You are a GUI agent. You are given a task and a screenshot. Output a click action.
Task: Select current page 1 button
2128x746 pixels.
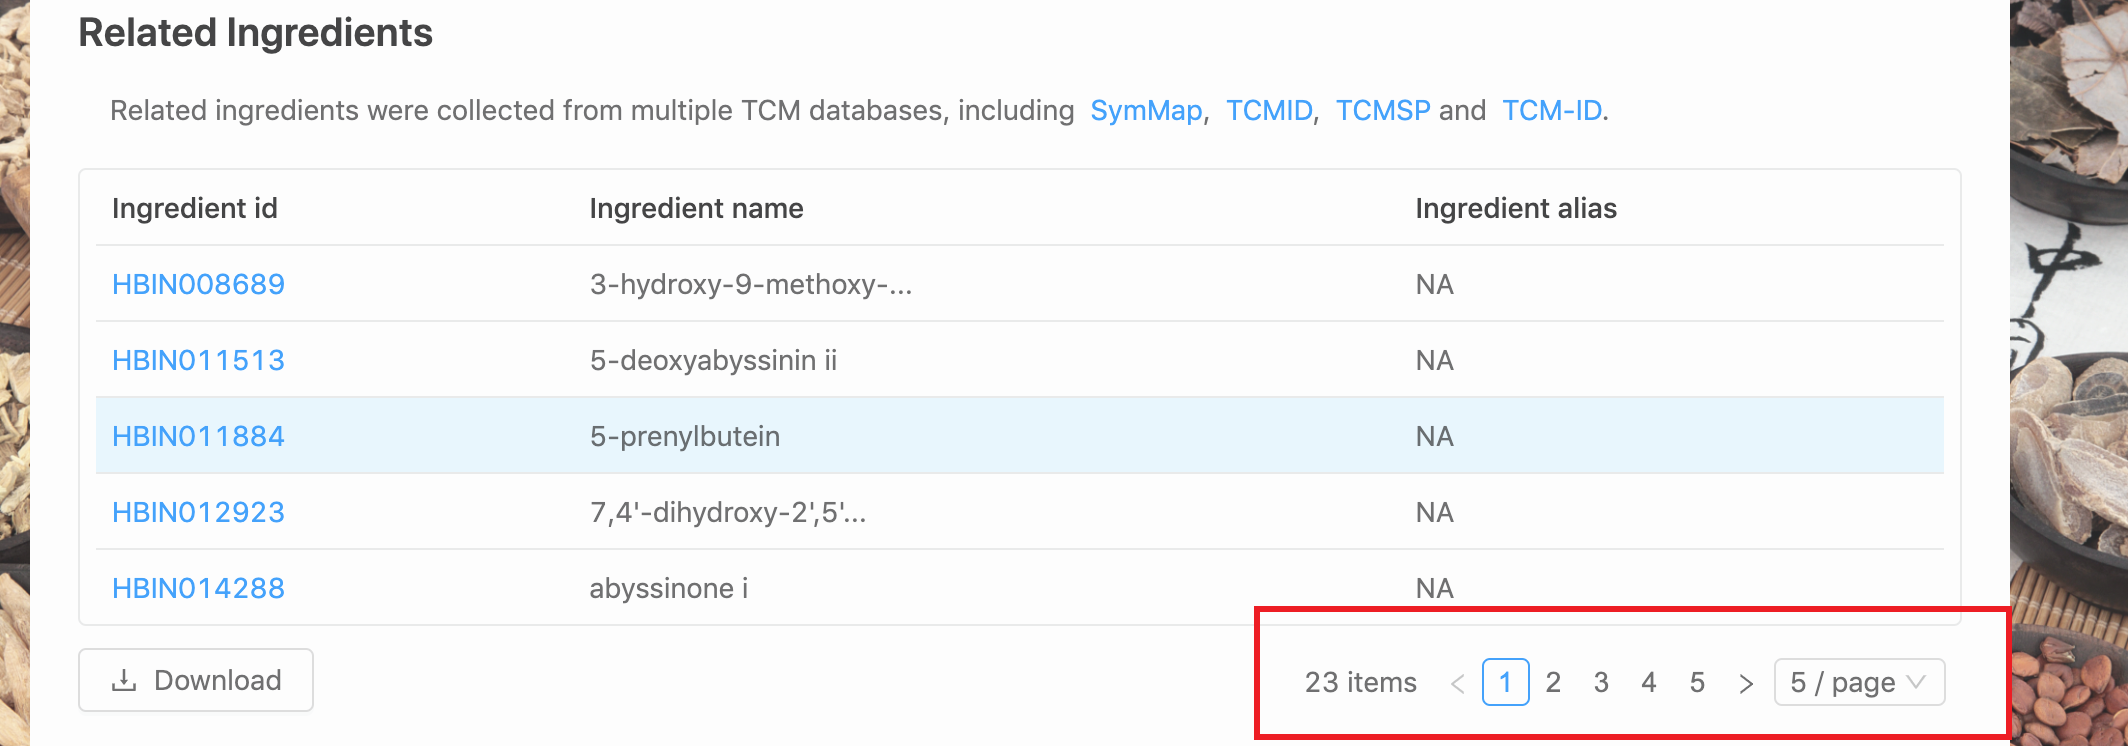click(x=1505, y=682)
